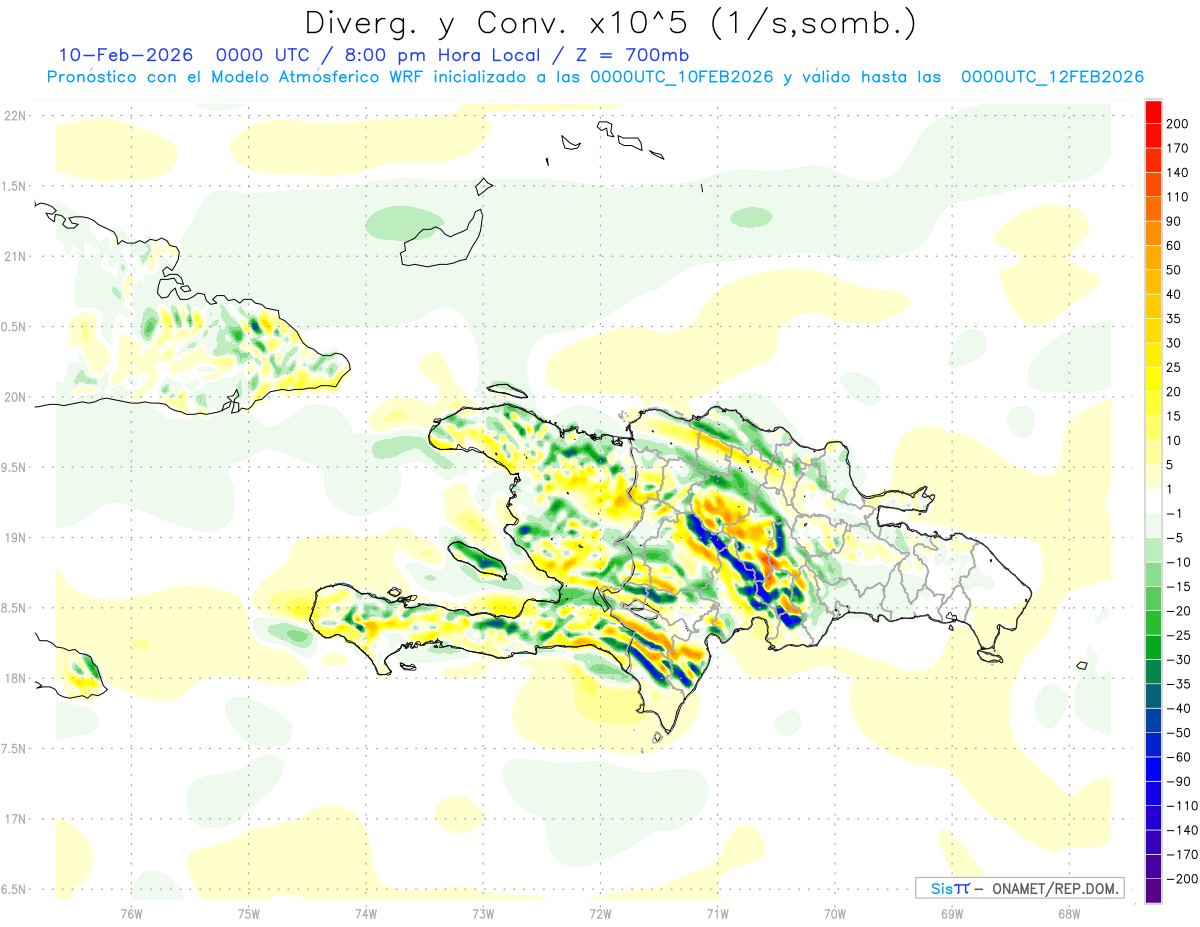1200x927 pixels.
Task: Click the color bar label "-25"
Action: coord(1181,635)
